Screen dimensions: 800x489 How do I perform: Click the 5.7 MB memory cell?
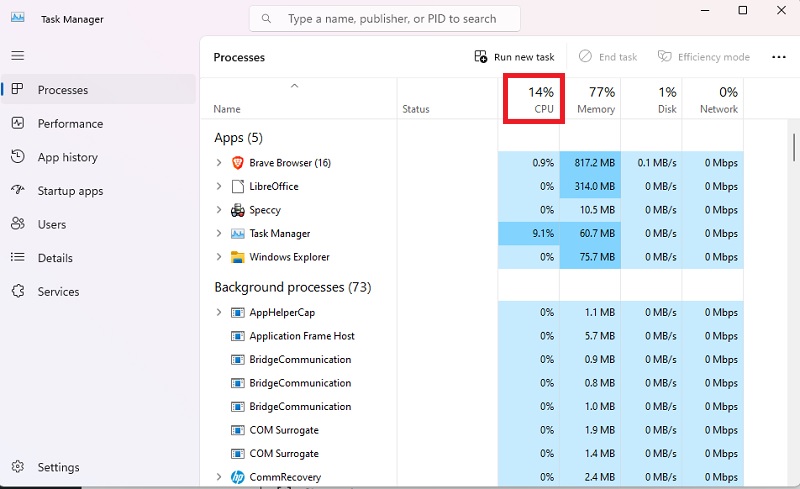pos(590,336)
